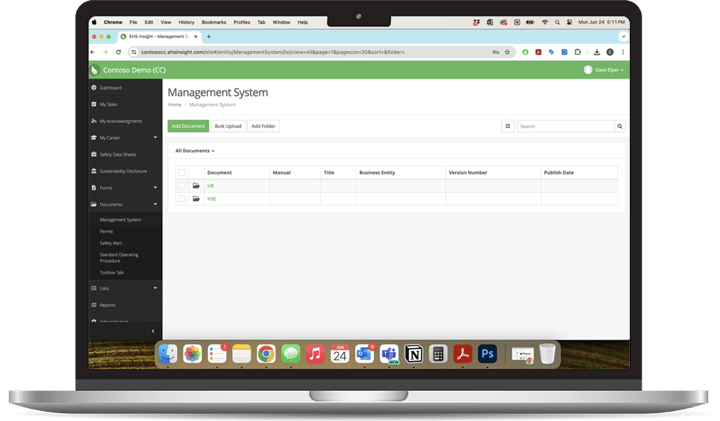Open Chrome three-dot menu
Image resolution: width=720 pixels, height=421 pixels.
623,52
